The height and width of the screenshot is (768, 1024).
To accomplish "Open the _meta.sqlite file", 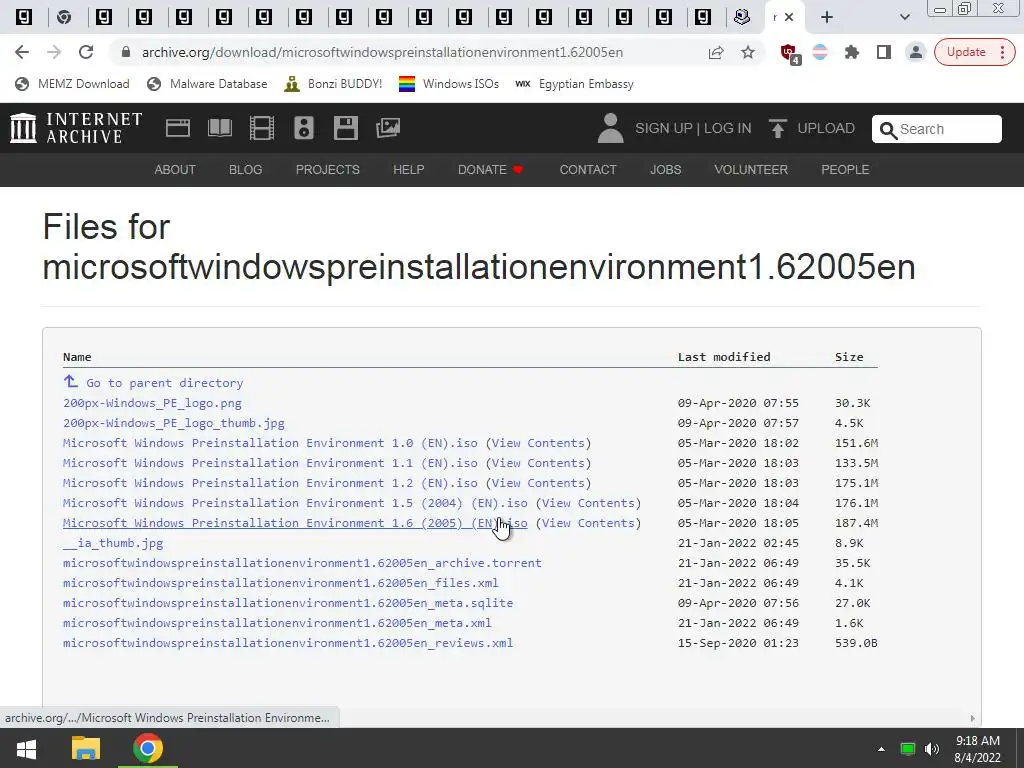I will [x=288, y=603].
